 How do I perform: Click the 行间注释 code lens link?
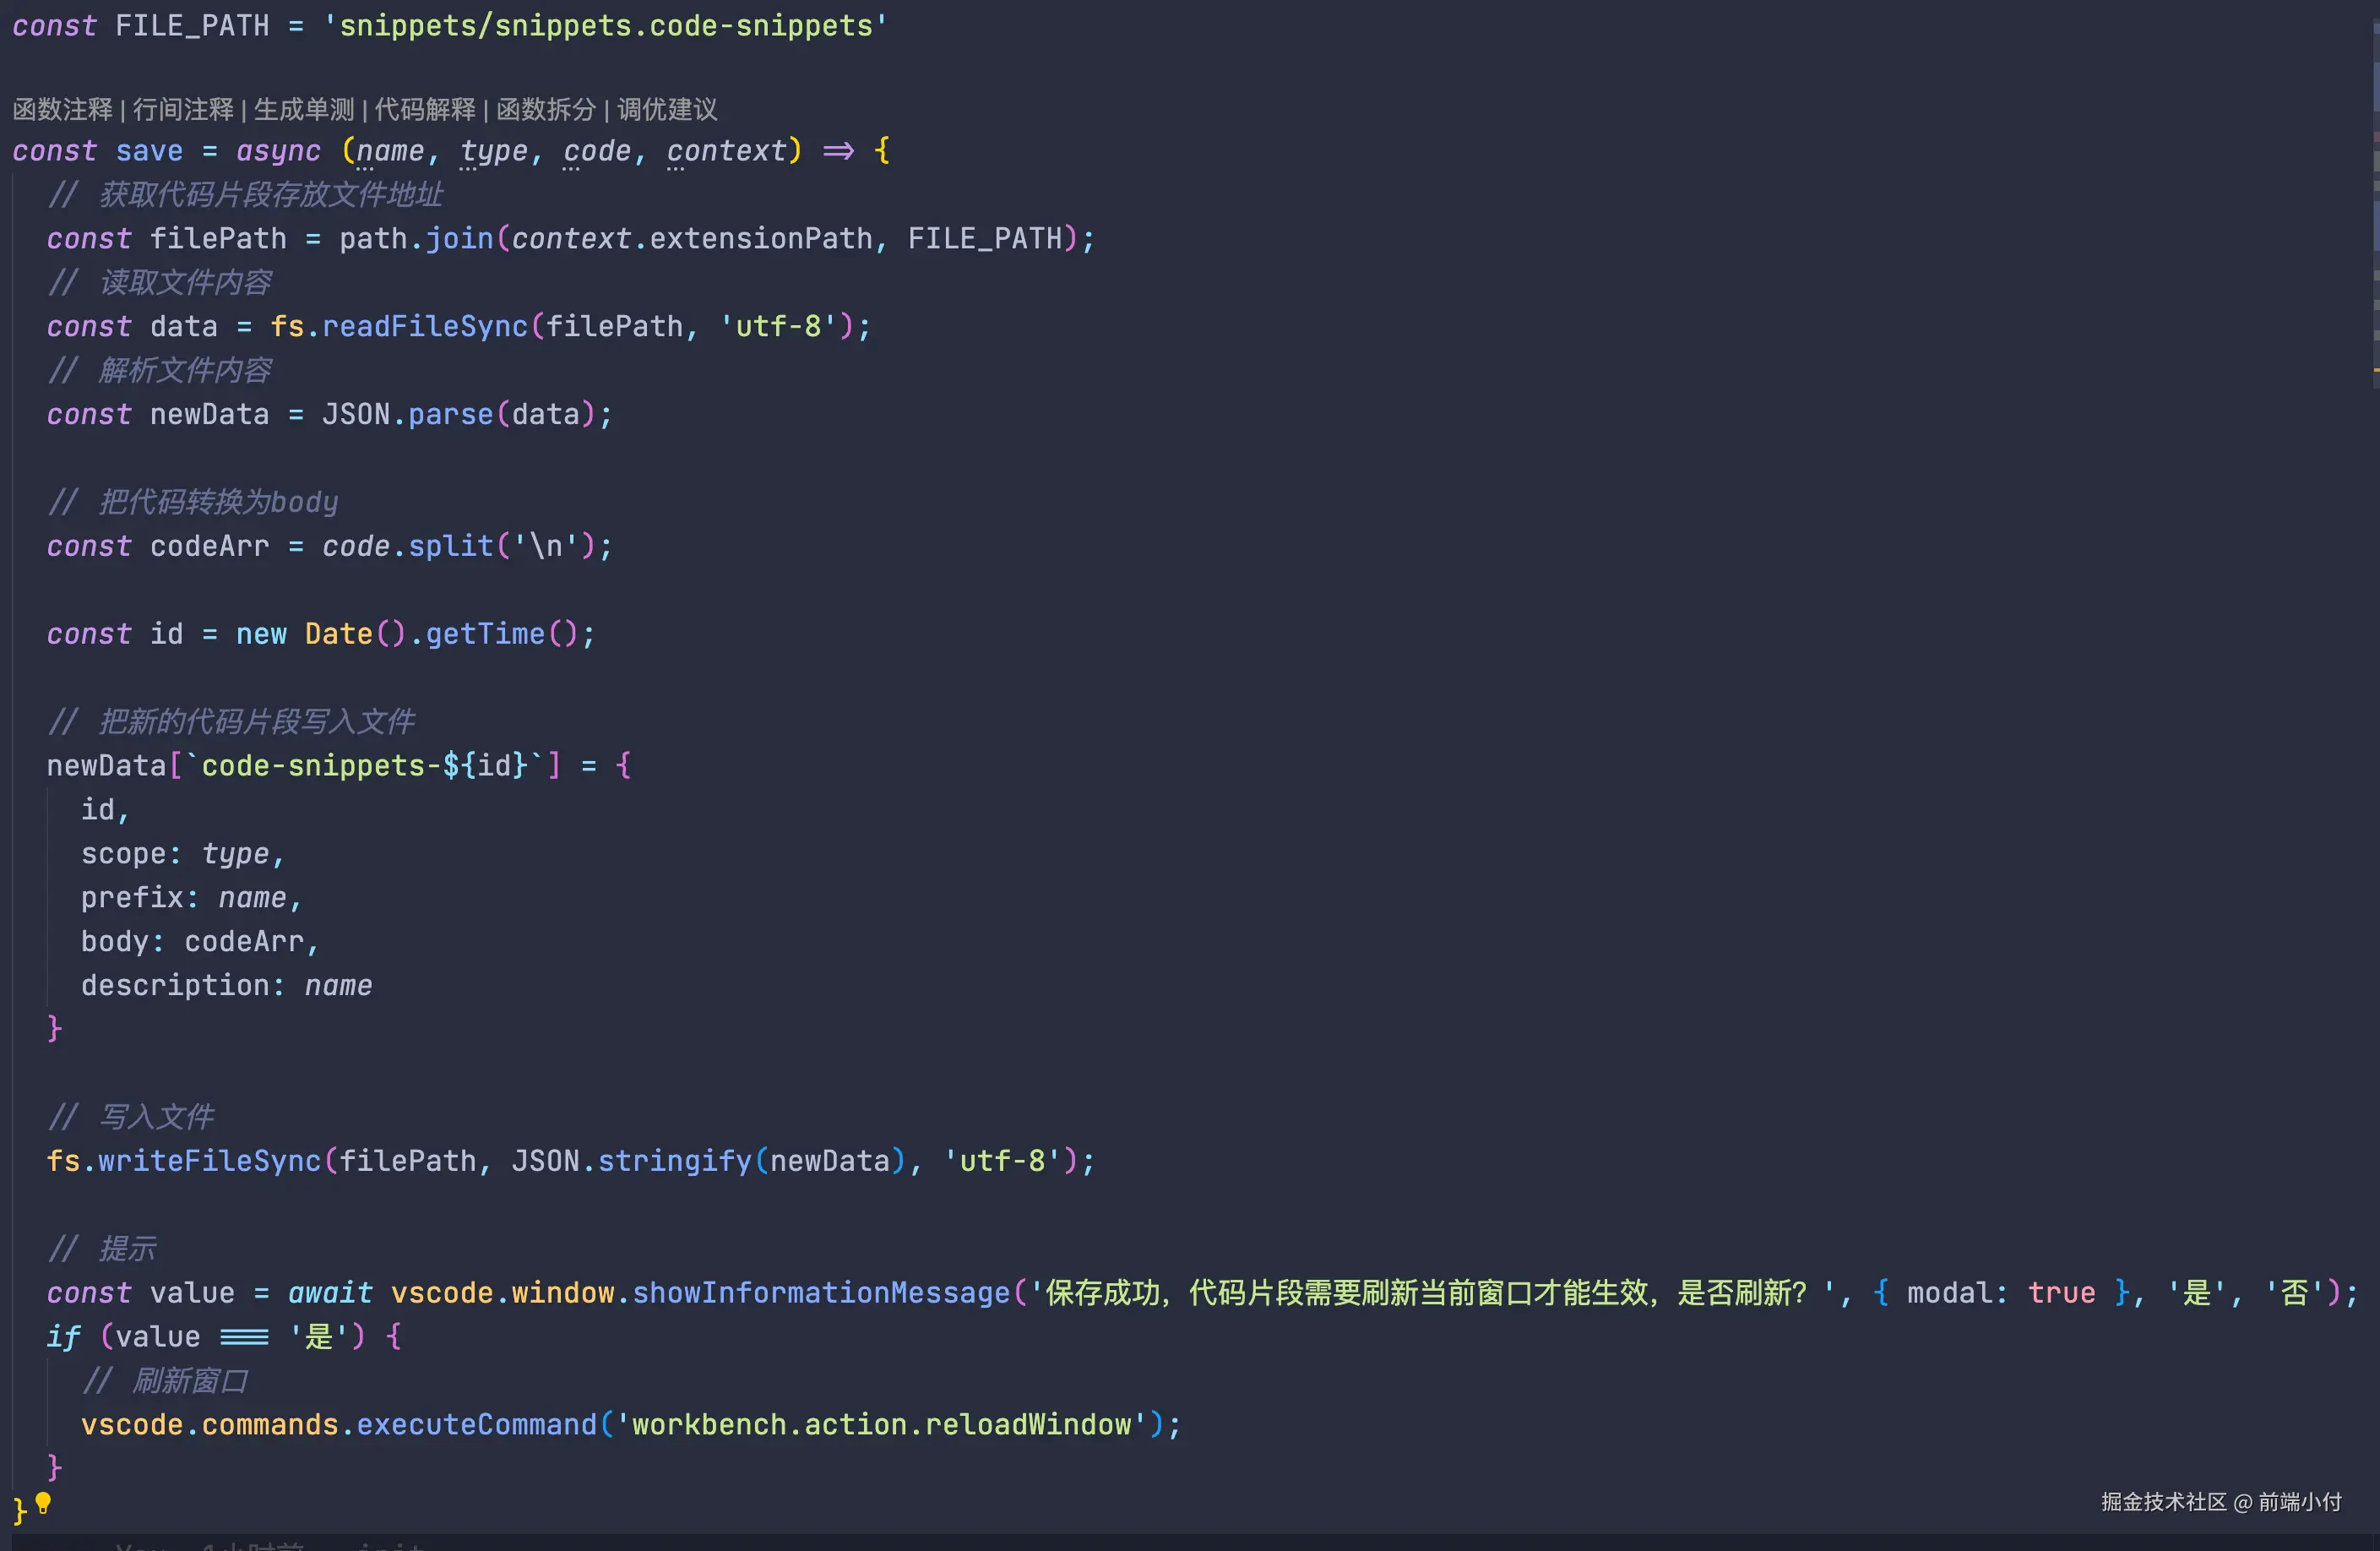(x=183, y=109)
